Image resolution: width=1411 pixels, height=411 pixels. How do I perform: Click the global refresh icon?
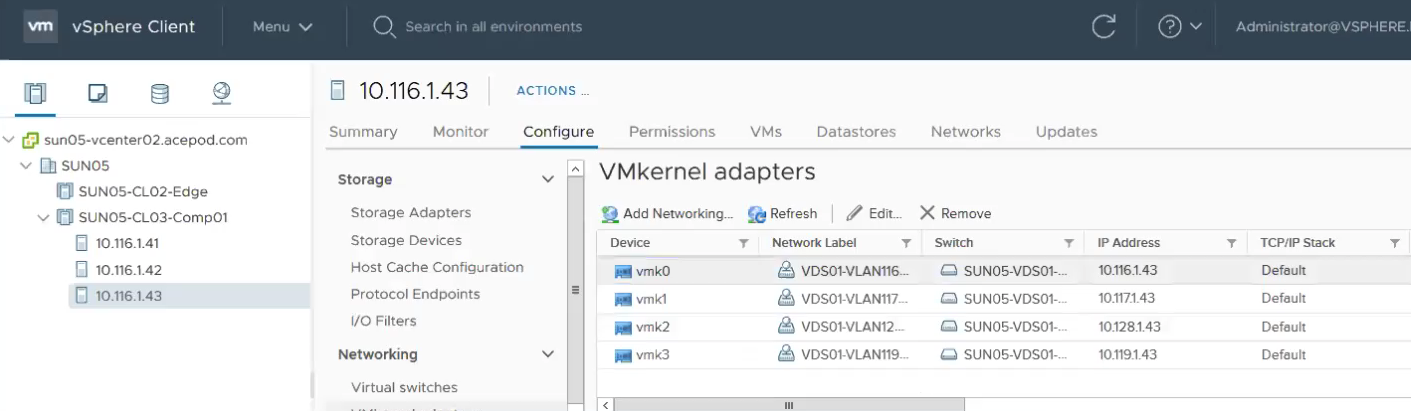[1103, 27]
